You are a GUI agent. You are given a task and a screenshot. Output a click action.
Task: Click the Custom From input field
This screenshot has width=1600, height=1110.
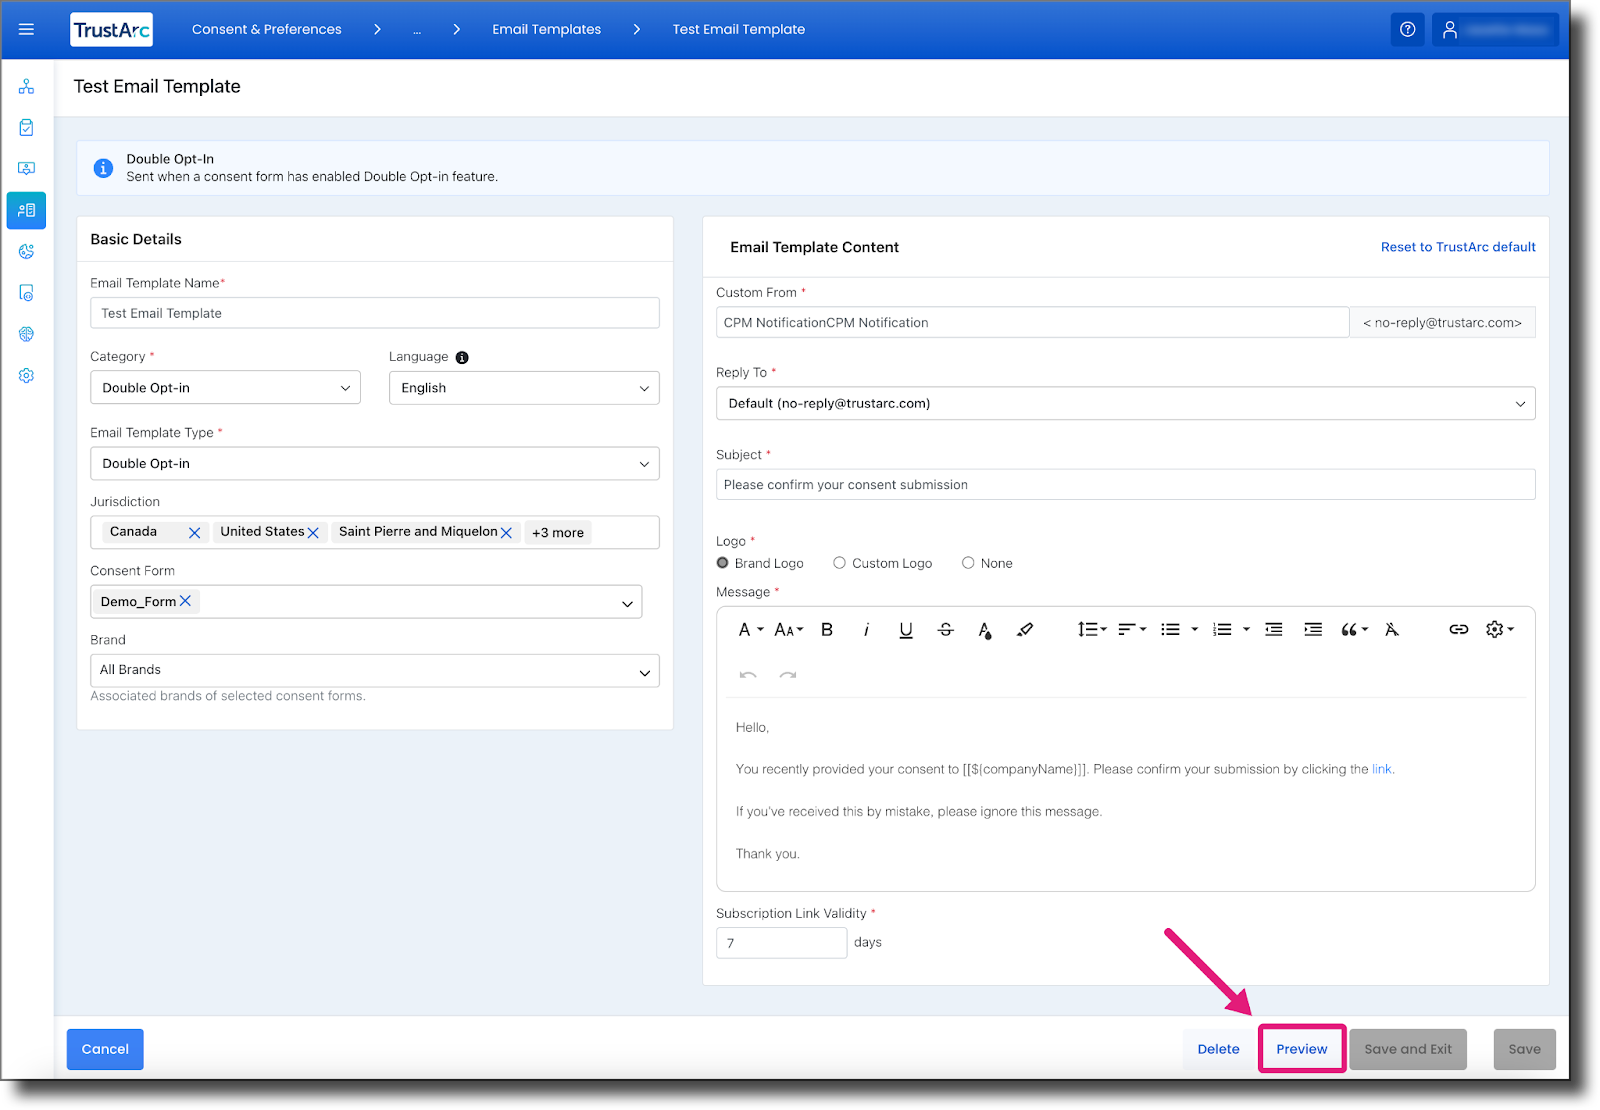(x=1033, y=322)
